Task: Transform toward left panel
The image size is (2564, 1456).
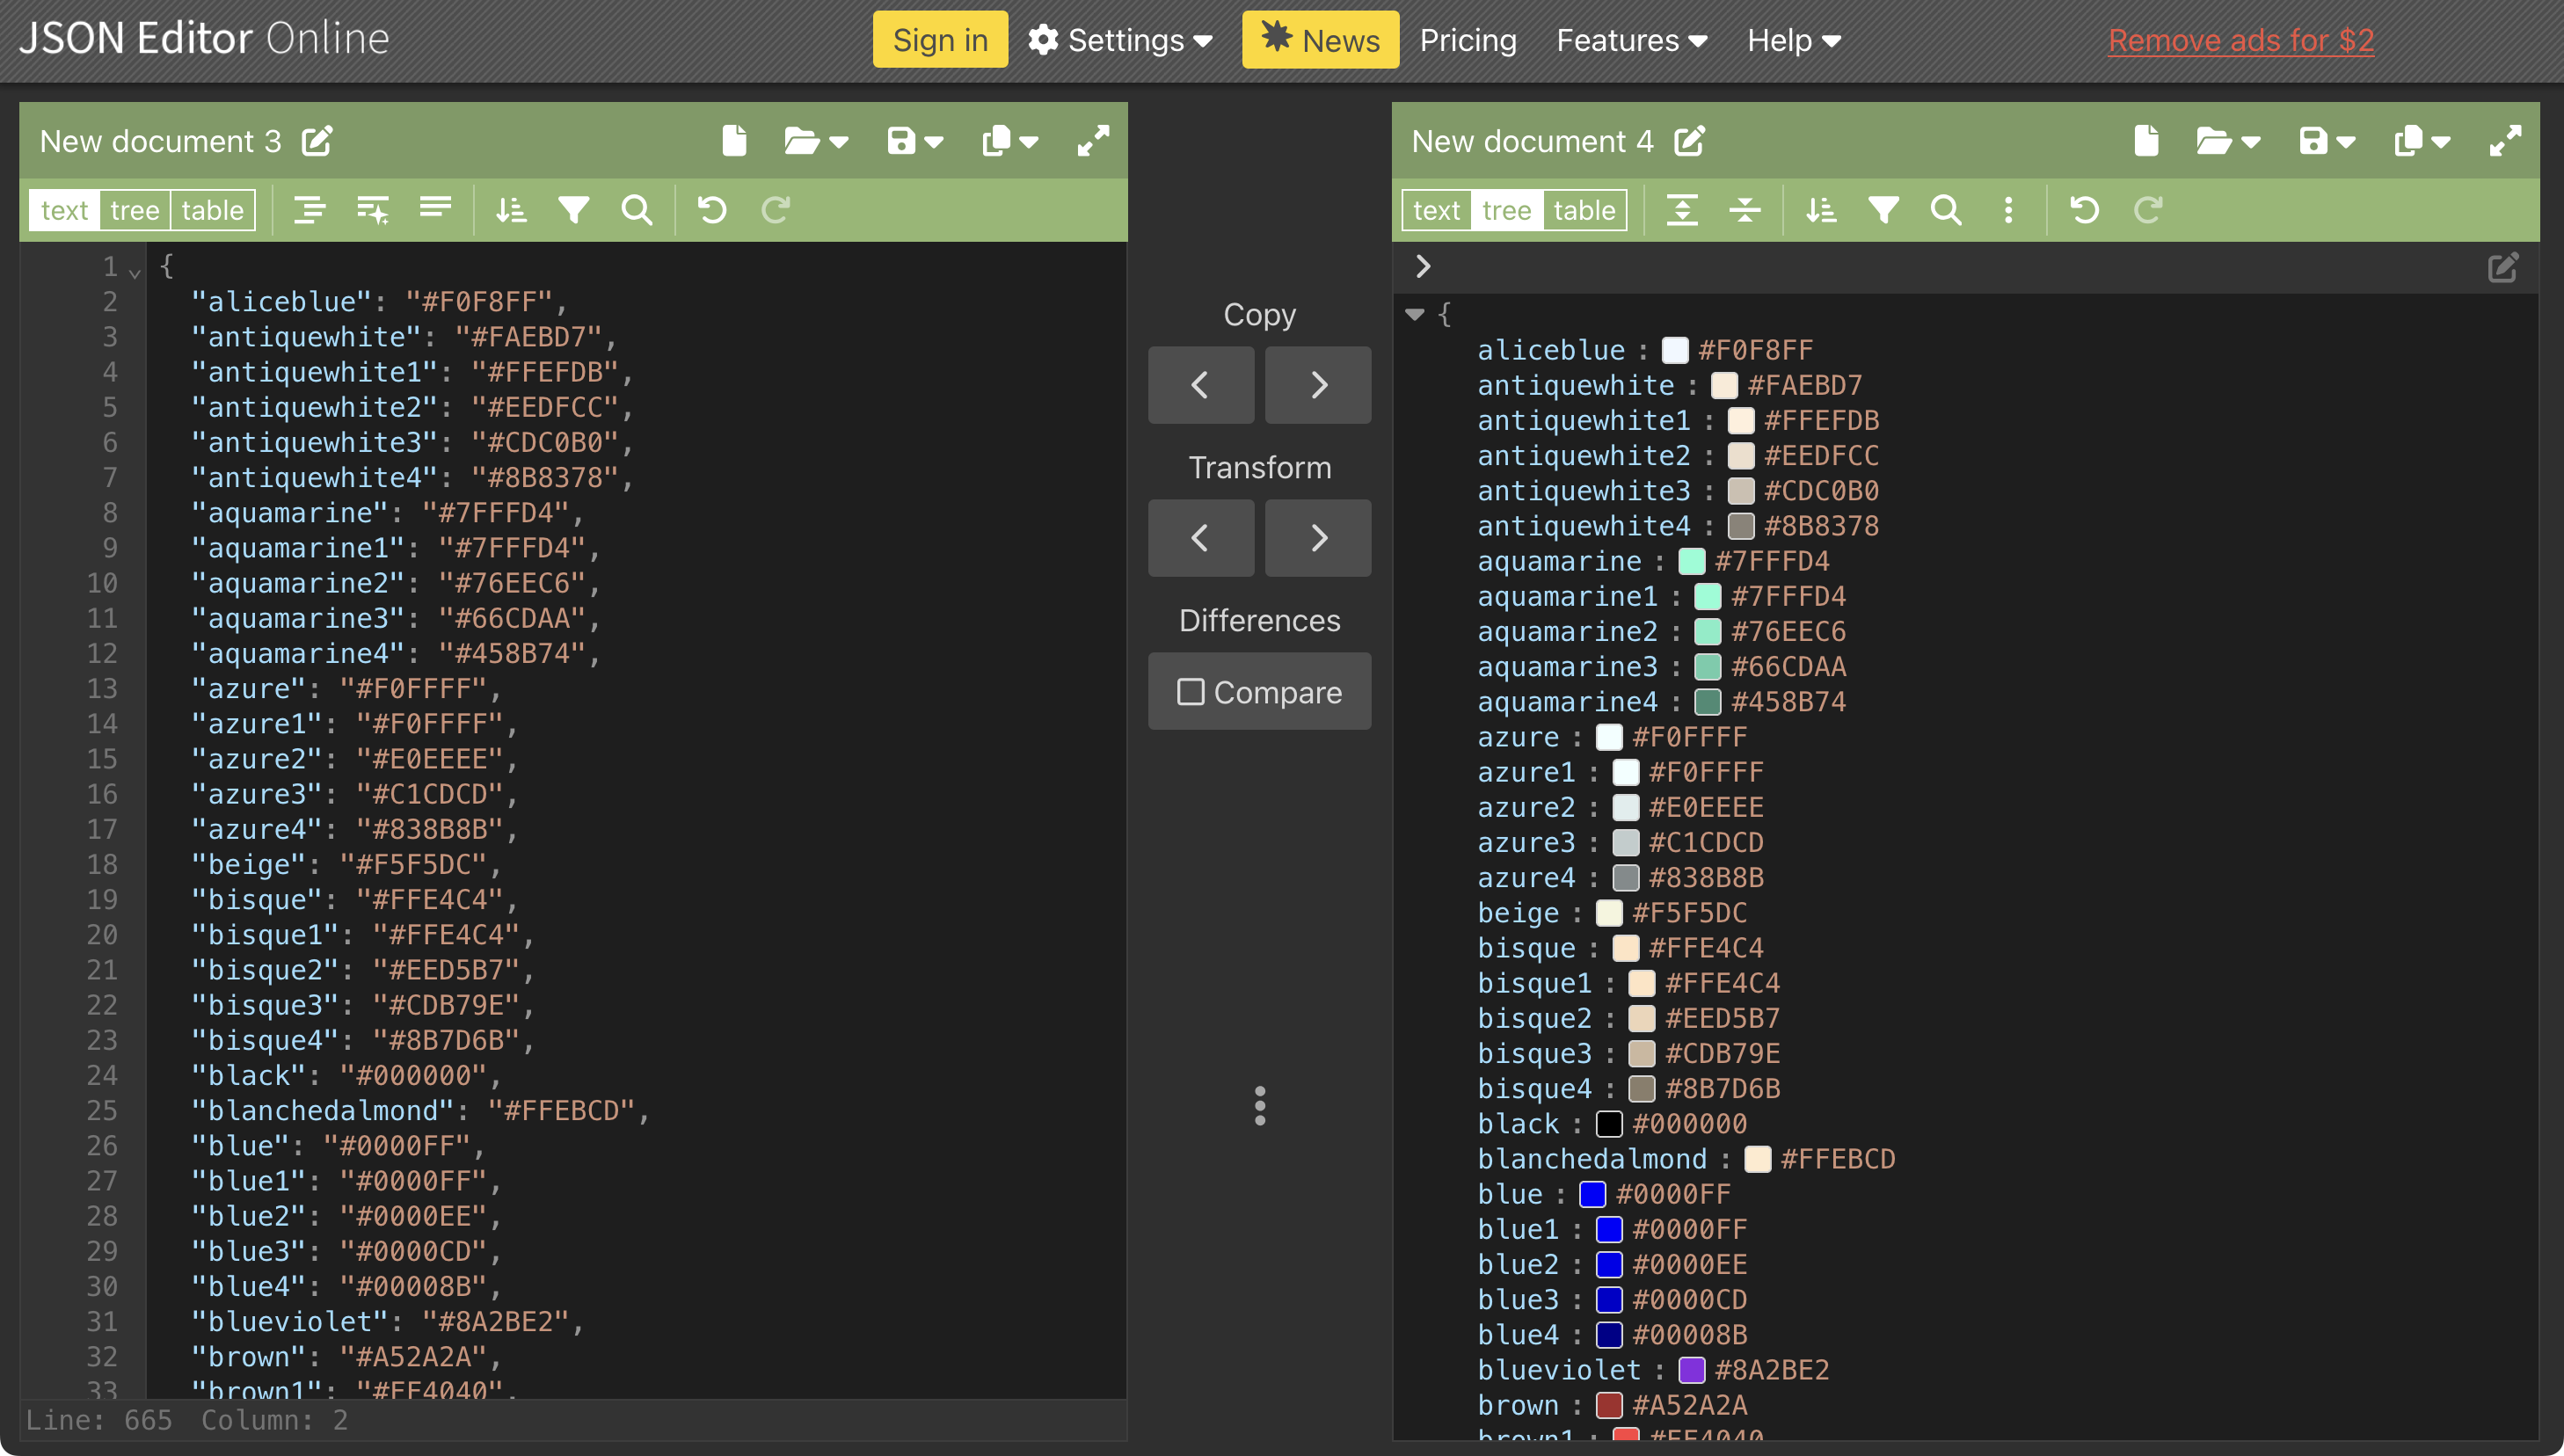Action: pos(1200,538)
